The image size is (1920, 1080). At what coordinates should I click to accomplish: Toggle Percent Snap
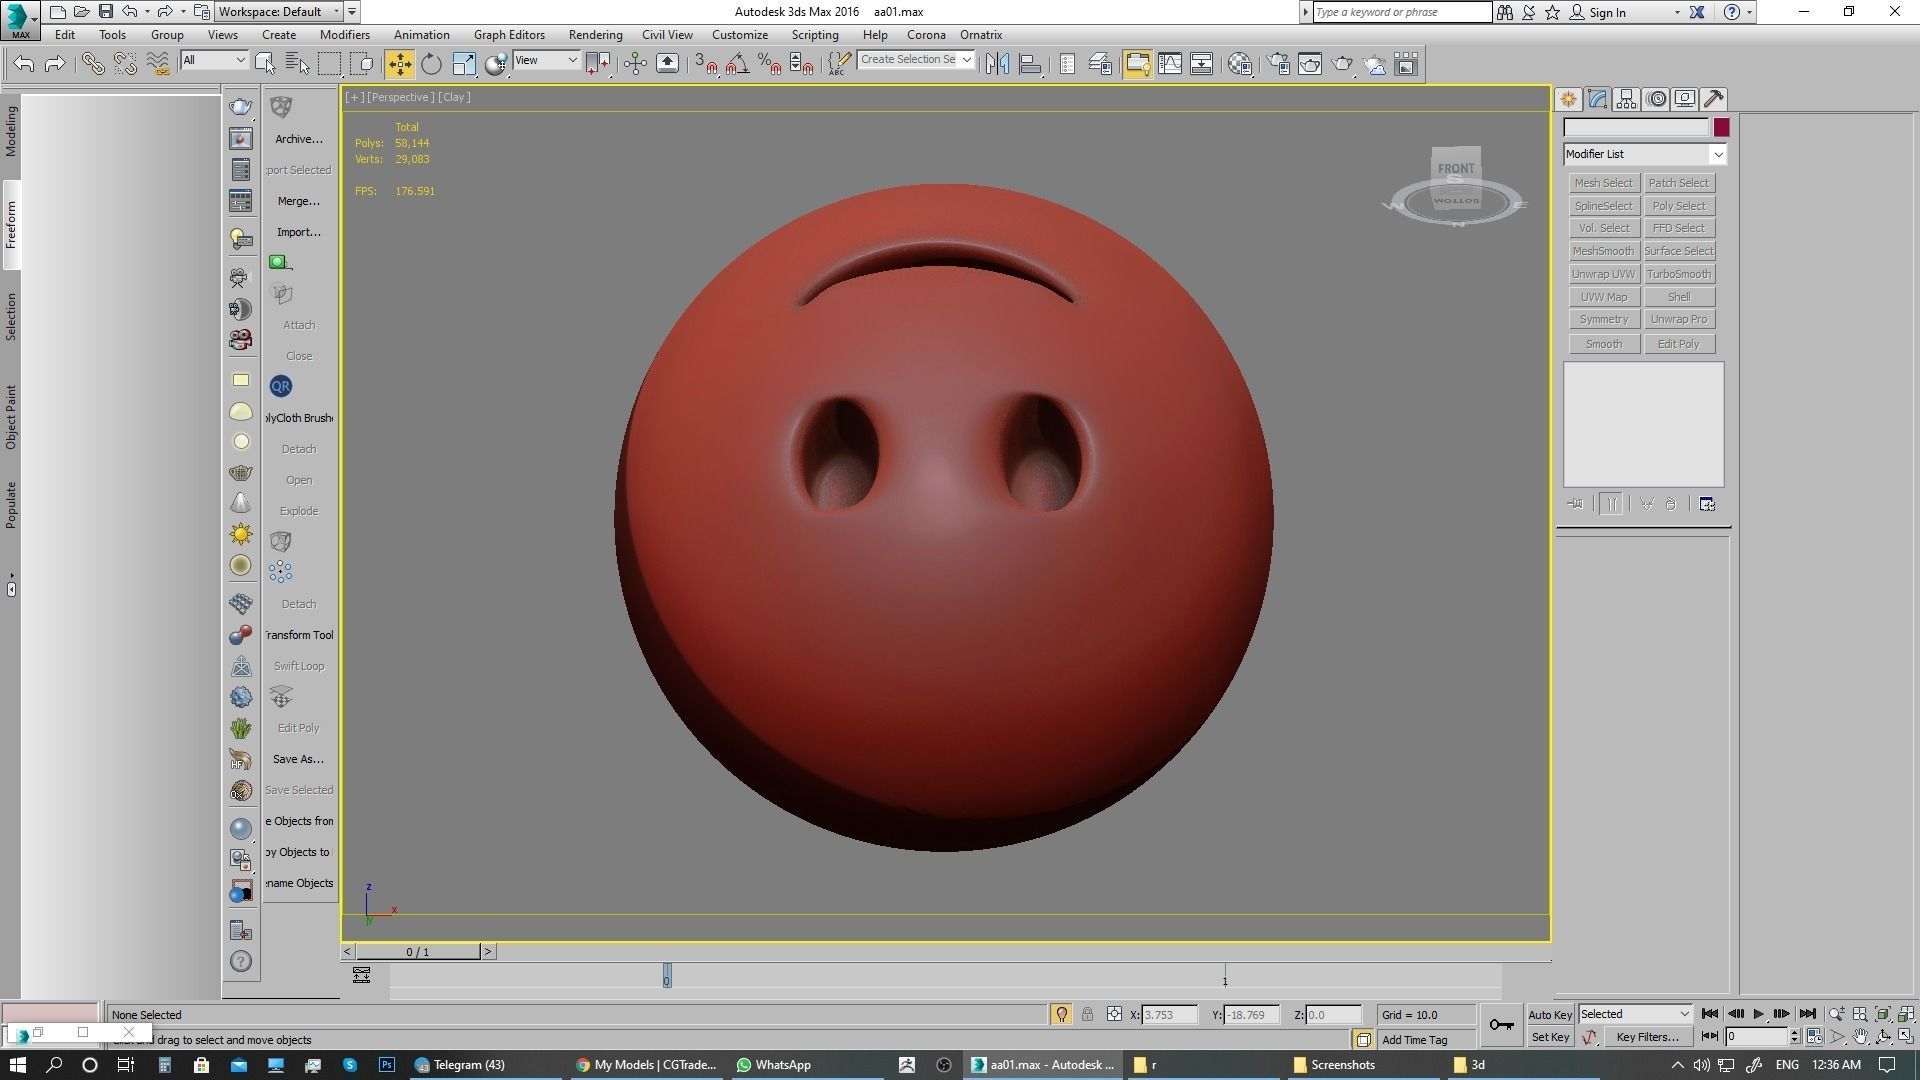(770, 64)
